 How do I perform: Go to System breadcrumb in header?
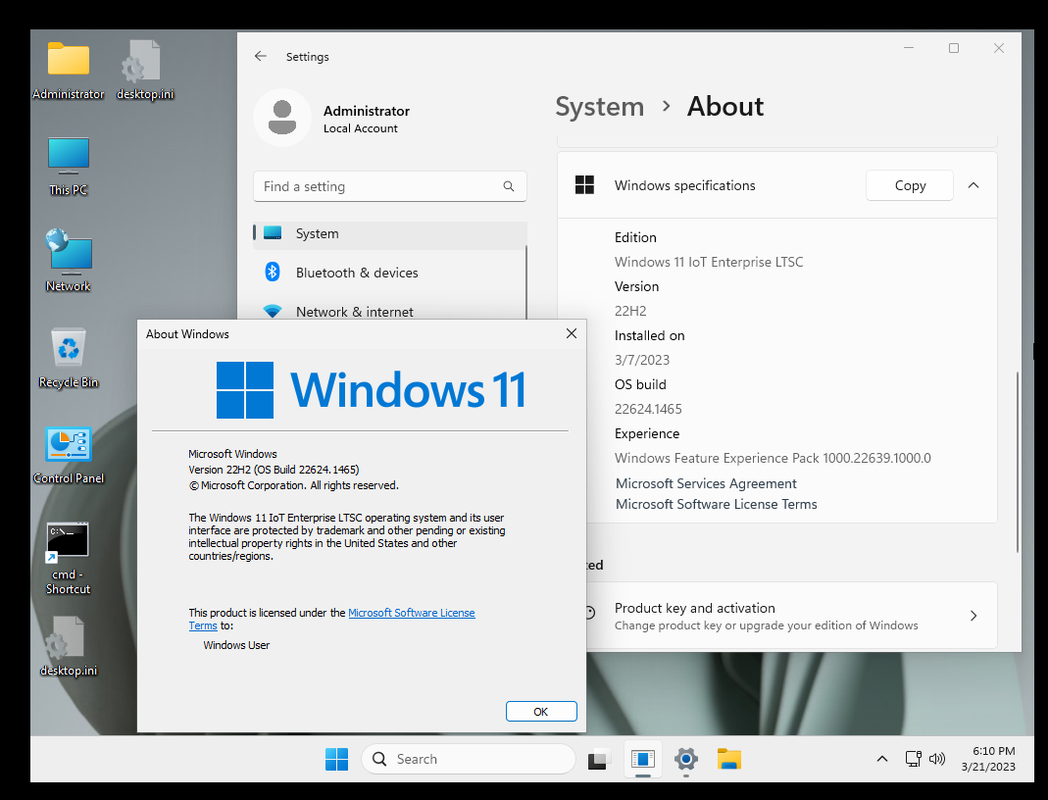600,106
